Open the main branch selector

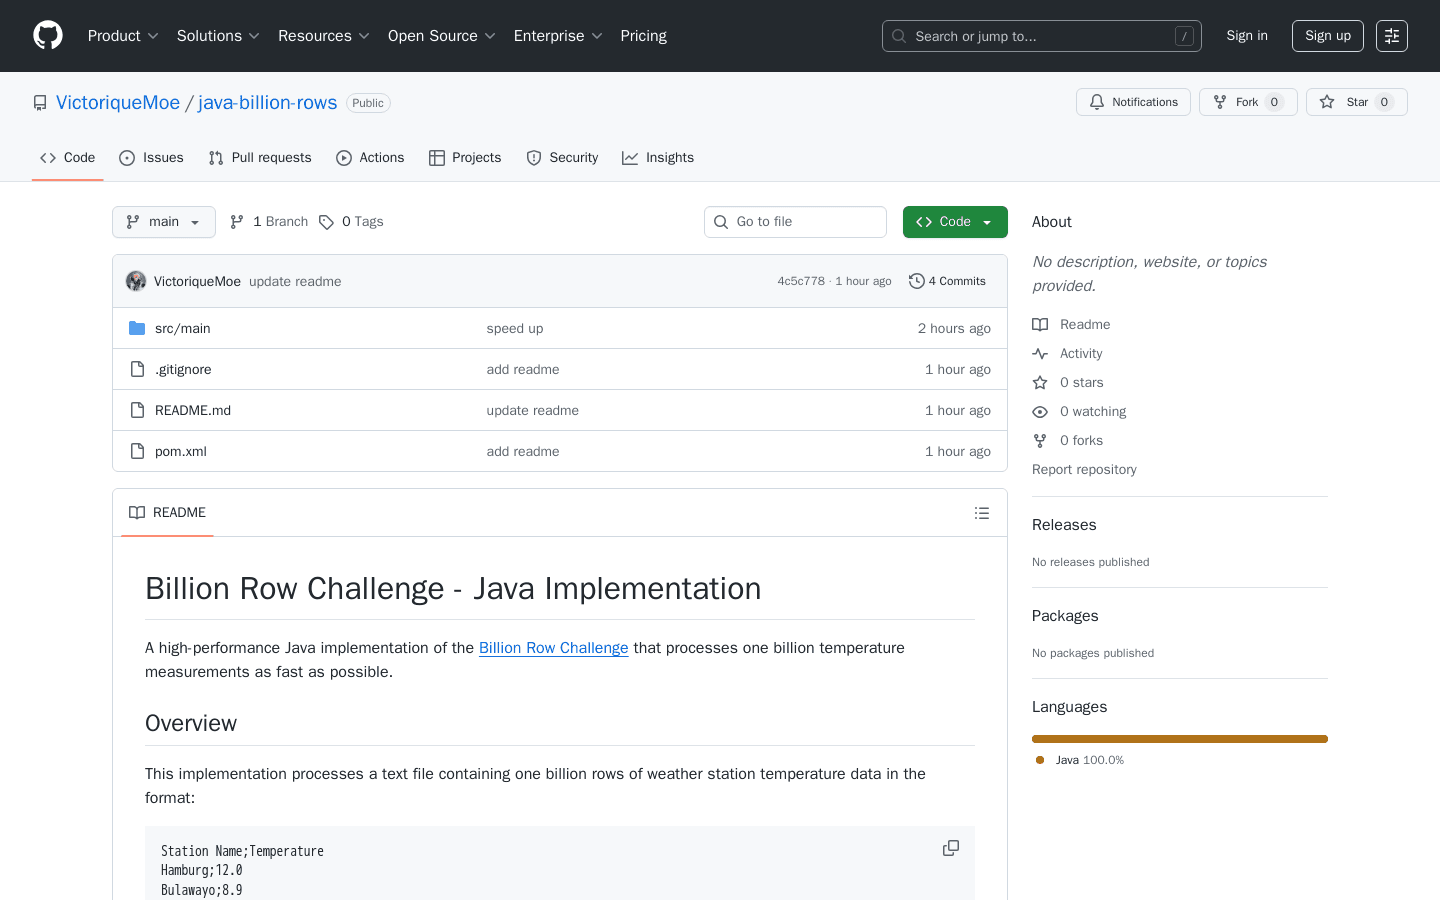[163, 221]
